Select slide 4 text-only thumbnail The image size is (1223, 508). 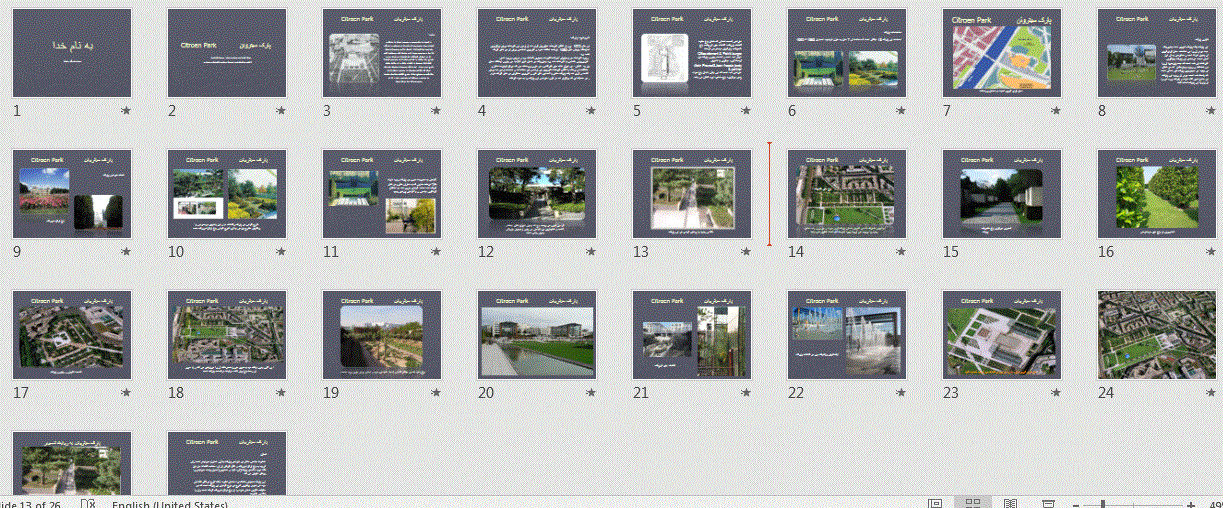click(x=537, y=53)
